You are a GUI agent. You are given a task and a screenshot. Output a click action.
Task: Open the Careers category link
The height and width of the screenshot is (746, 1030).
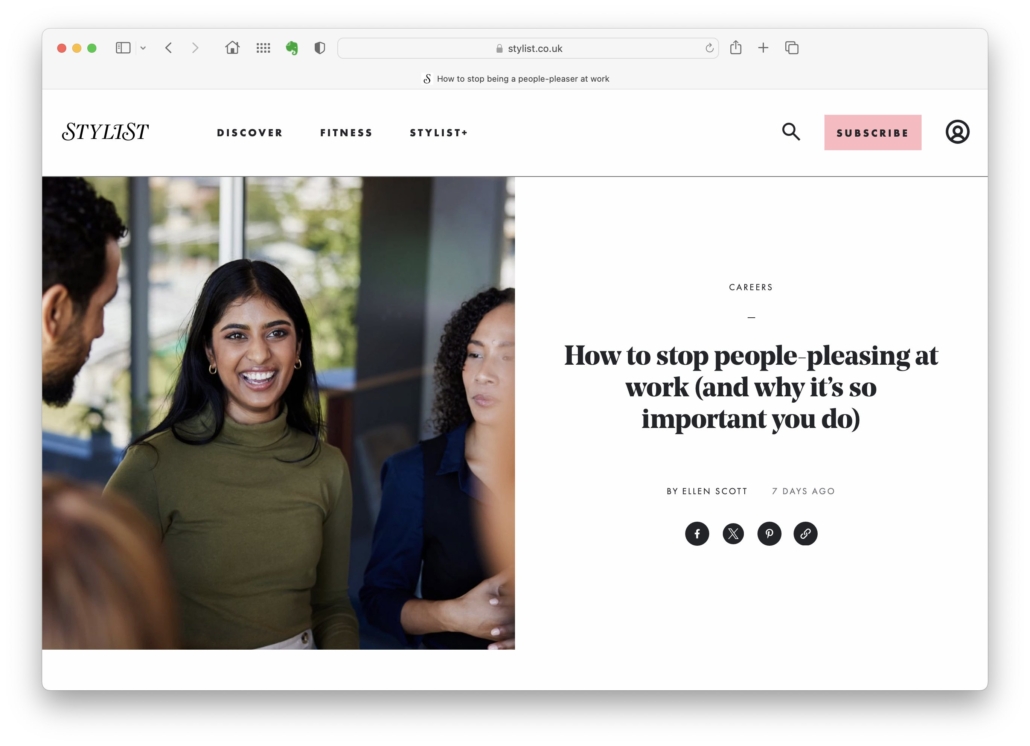tap(751, 288)
